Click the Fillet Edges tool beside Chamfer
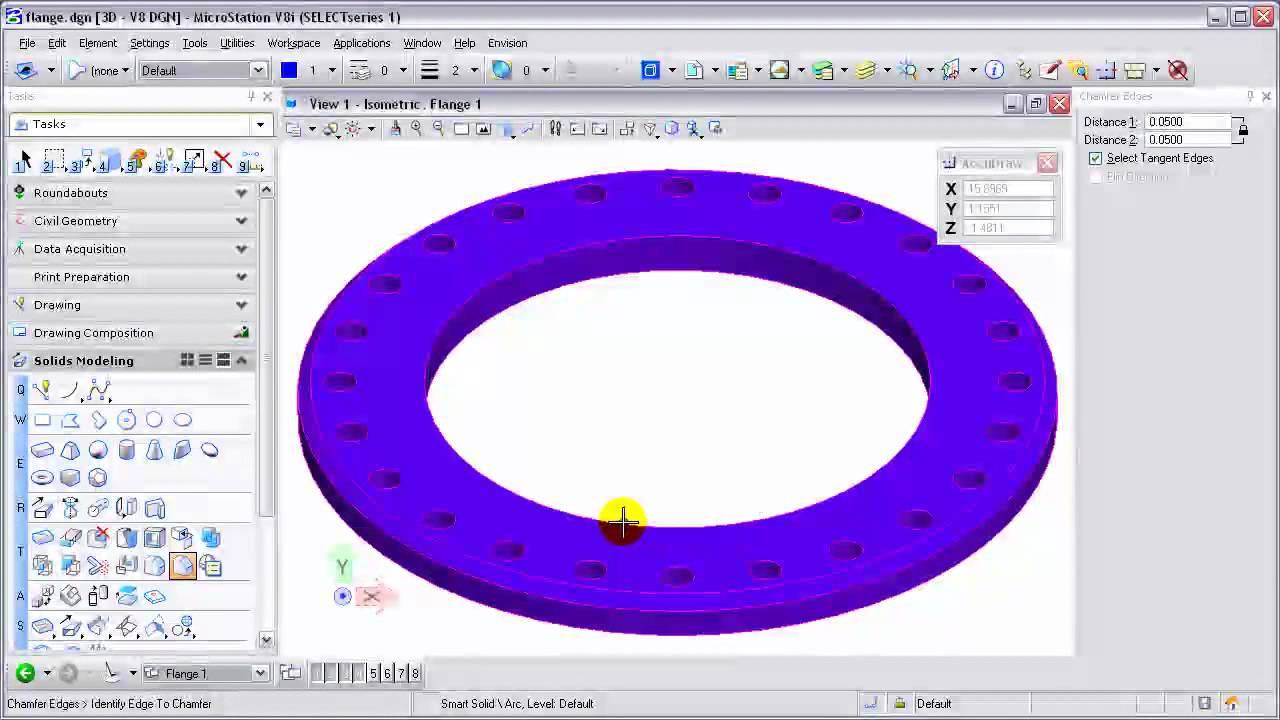1280x720 pixels. [x=154, y=566]
